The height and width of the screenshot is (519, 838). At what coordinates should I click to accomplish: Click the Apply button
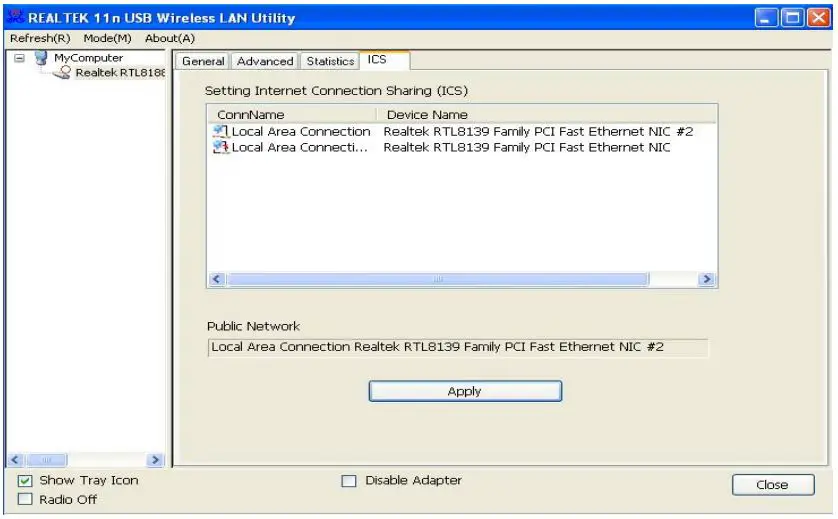465,391
